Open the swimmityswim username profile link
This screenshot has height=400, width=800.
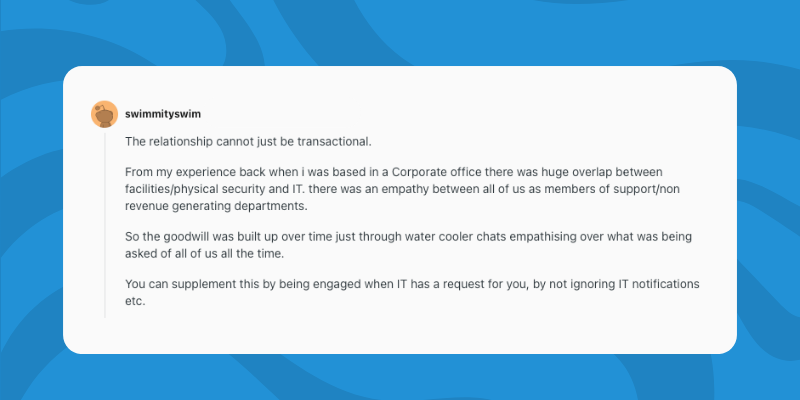tap(163, 114)
